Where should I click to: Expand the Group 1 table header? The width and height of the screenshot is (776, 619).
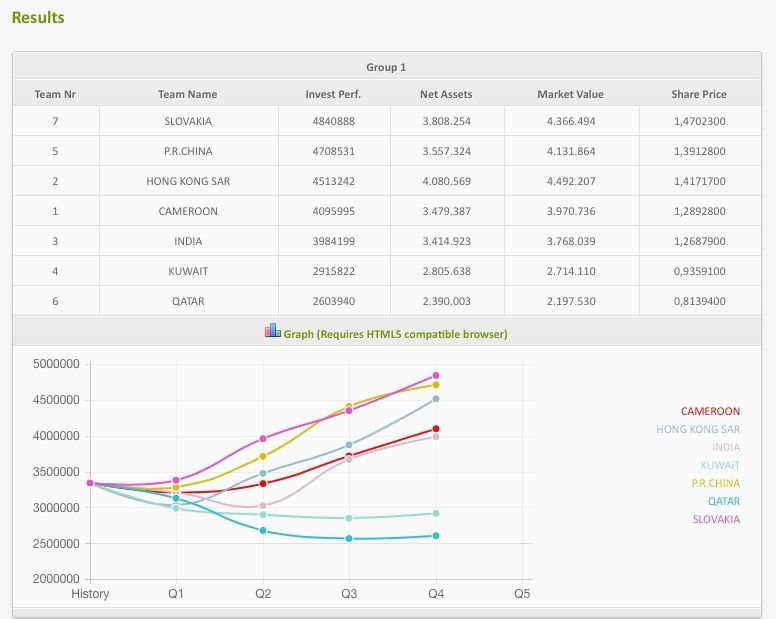[386, 67]
